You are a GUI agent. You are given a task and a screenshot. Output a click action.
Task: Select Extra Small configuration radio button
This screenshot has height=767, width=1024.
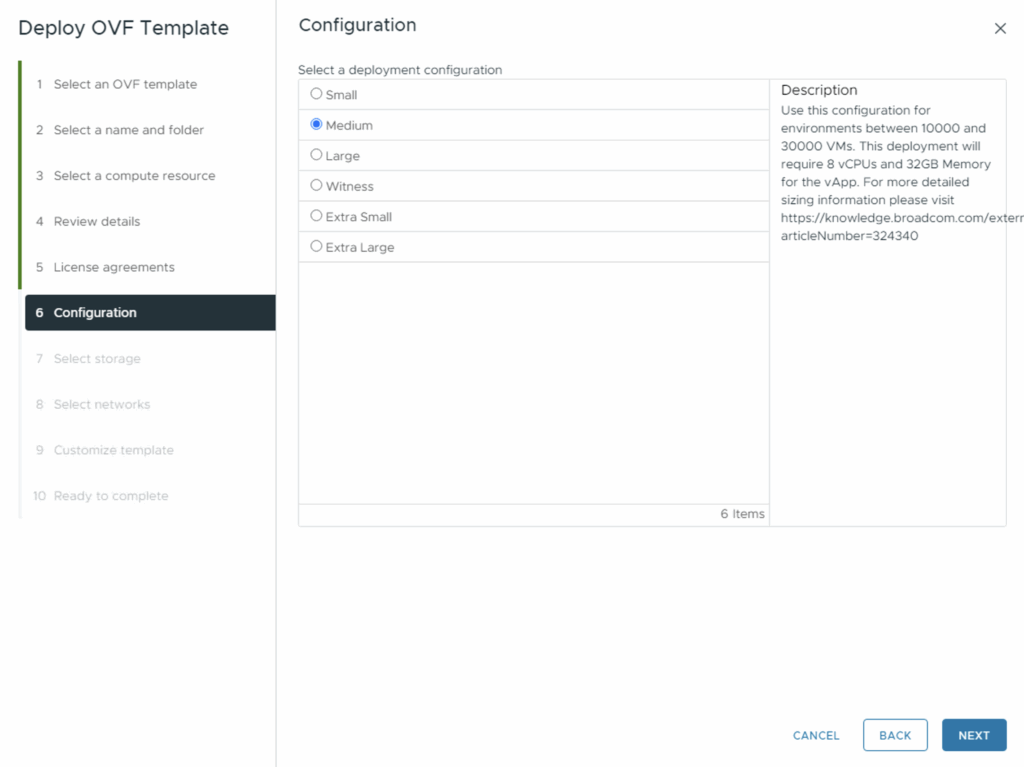point(317,216)
